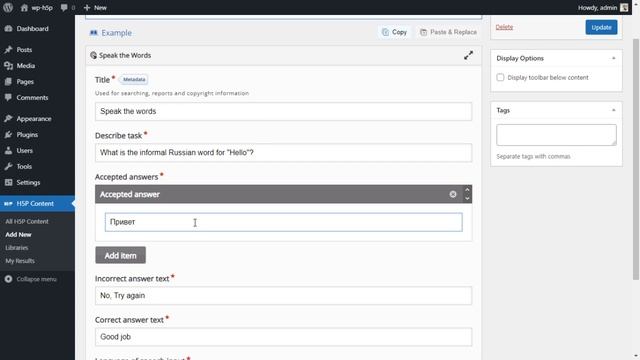Open the New content dropdown

[95, 7]
